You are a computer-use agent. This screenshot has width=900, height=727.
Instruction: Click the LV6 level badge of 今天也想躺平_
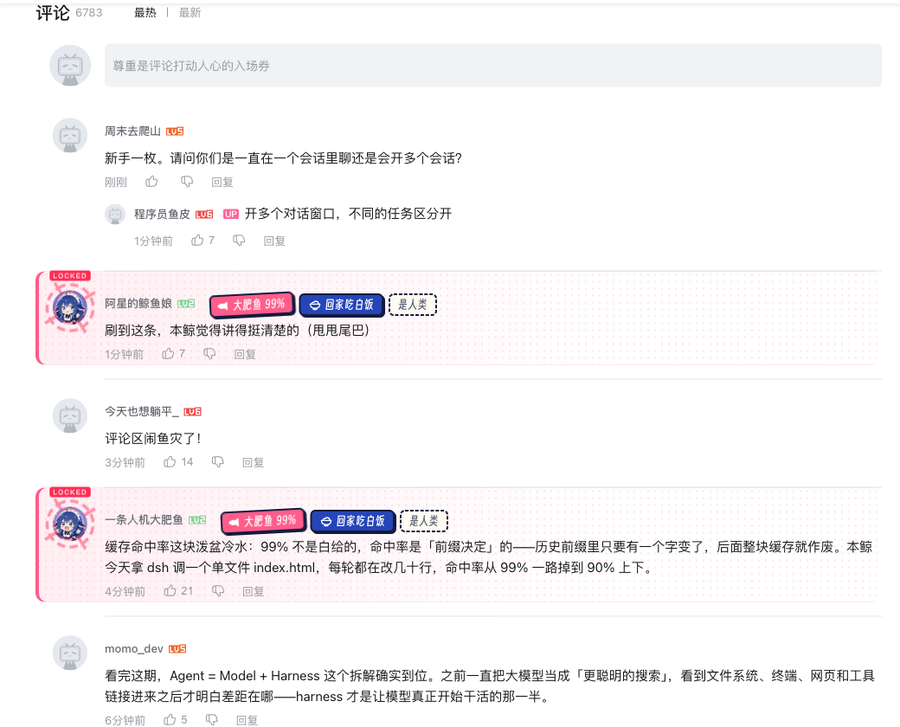coord(192,412)
